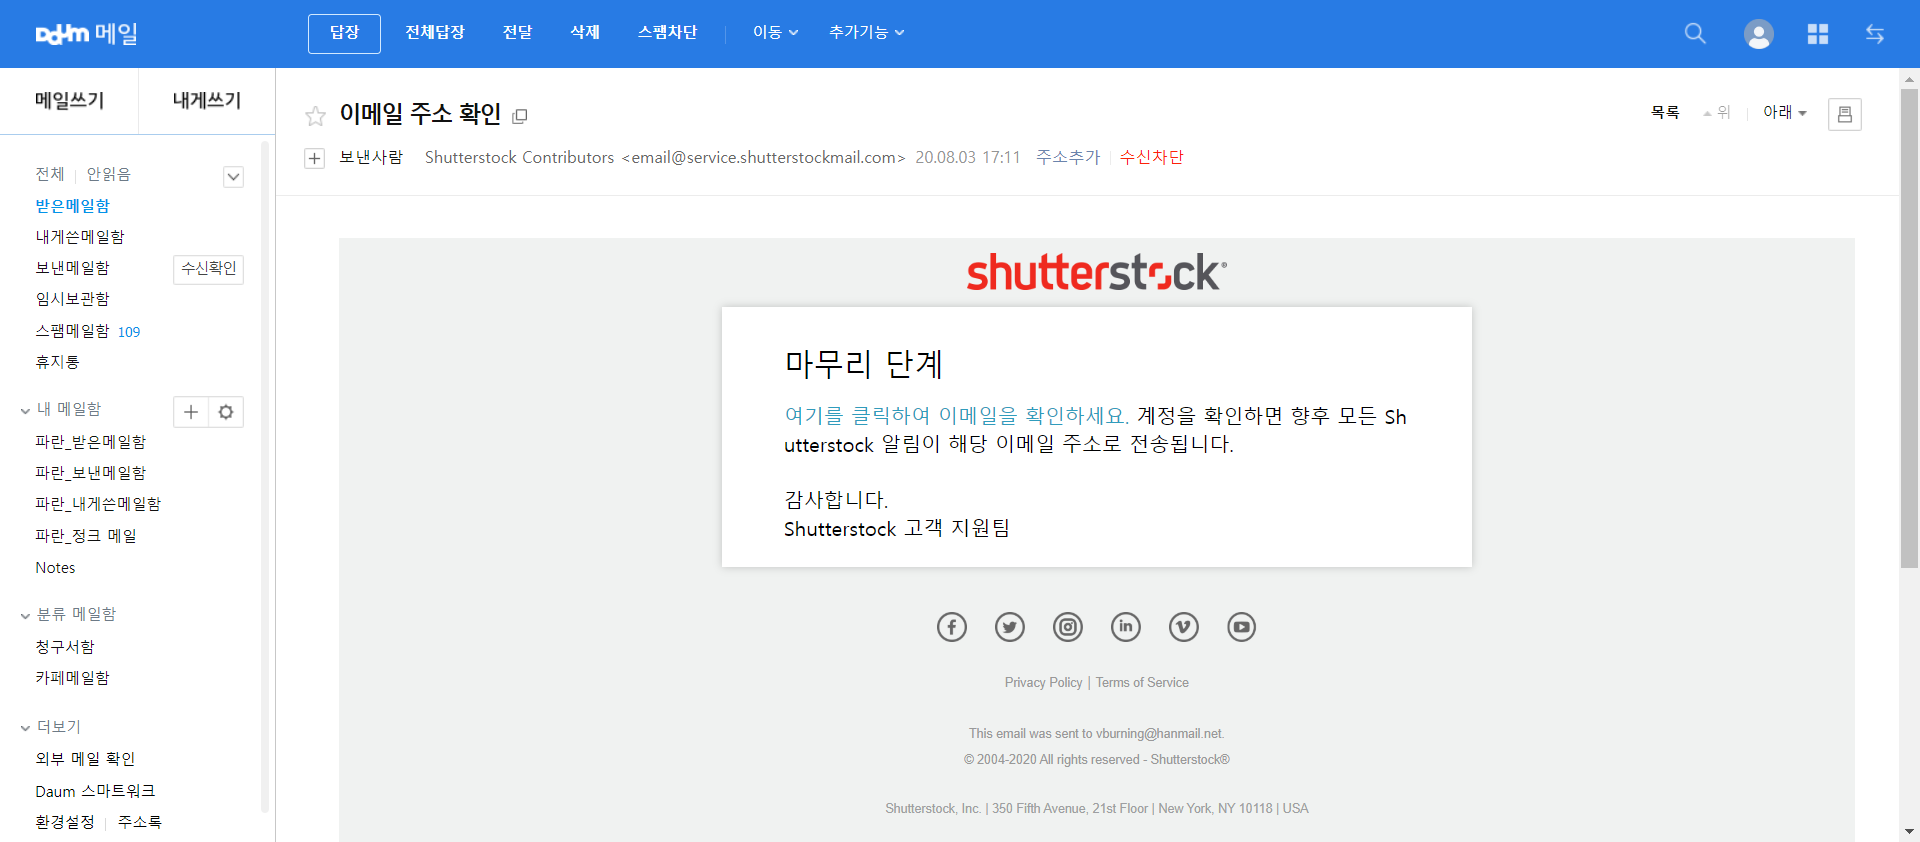Viewport: 1920px width, 842px height.
Task: Open Shutterstock Facebook icon
Action: click(952, 627)
